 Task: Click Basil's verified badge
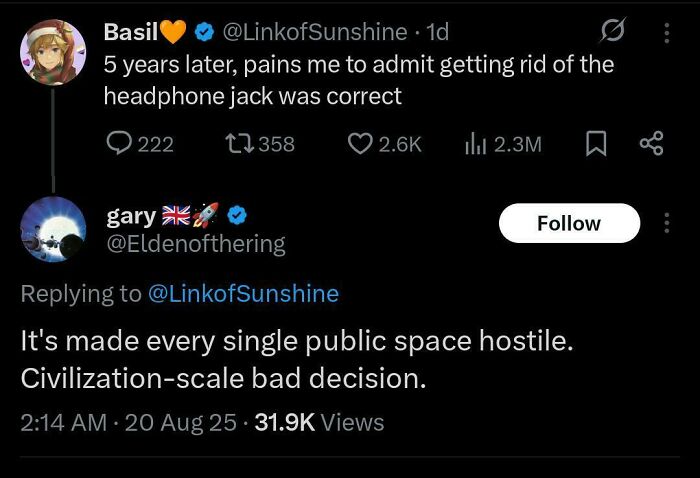203,32
